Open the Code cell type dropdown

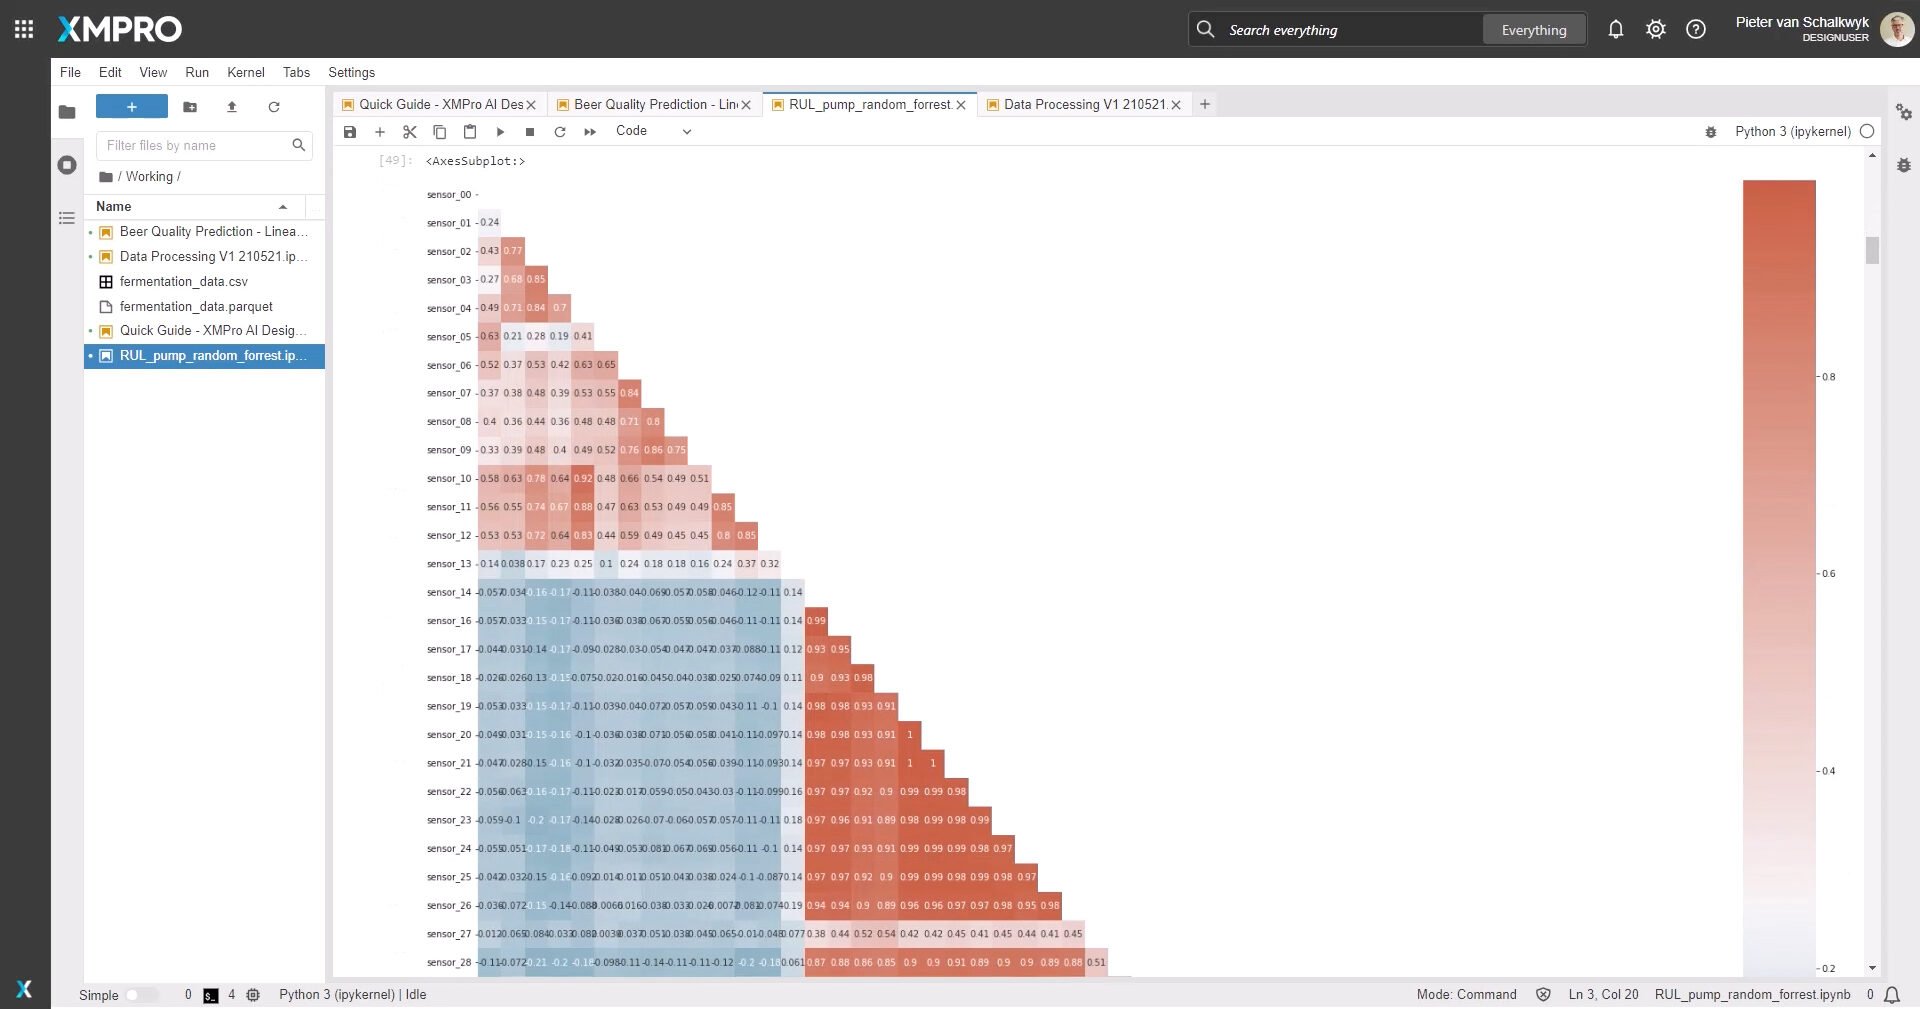coord(653,131)
